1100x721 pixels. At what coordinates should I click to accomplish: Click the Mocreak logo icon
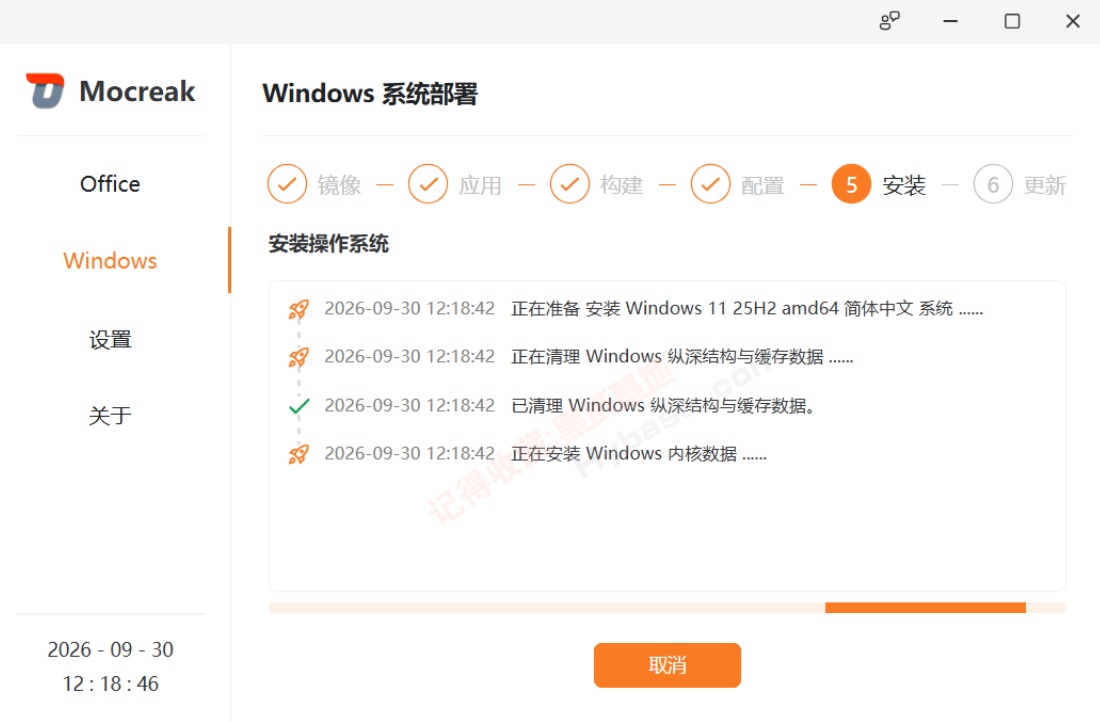[45, 91]
